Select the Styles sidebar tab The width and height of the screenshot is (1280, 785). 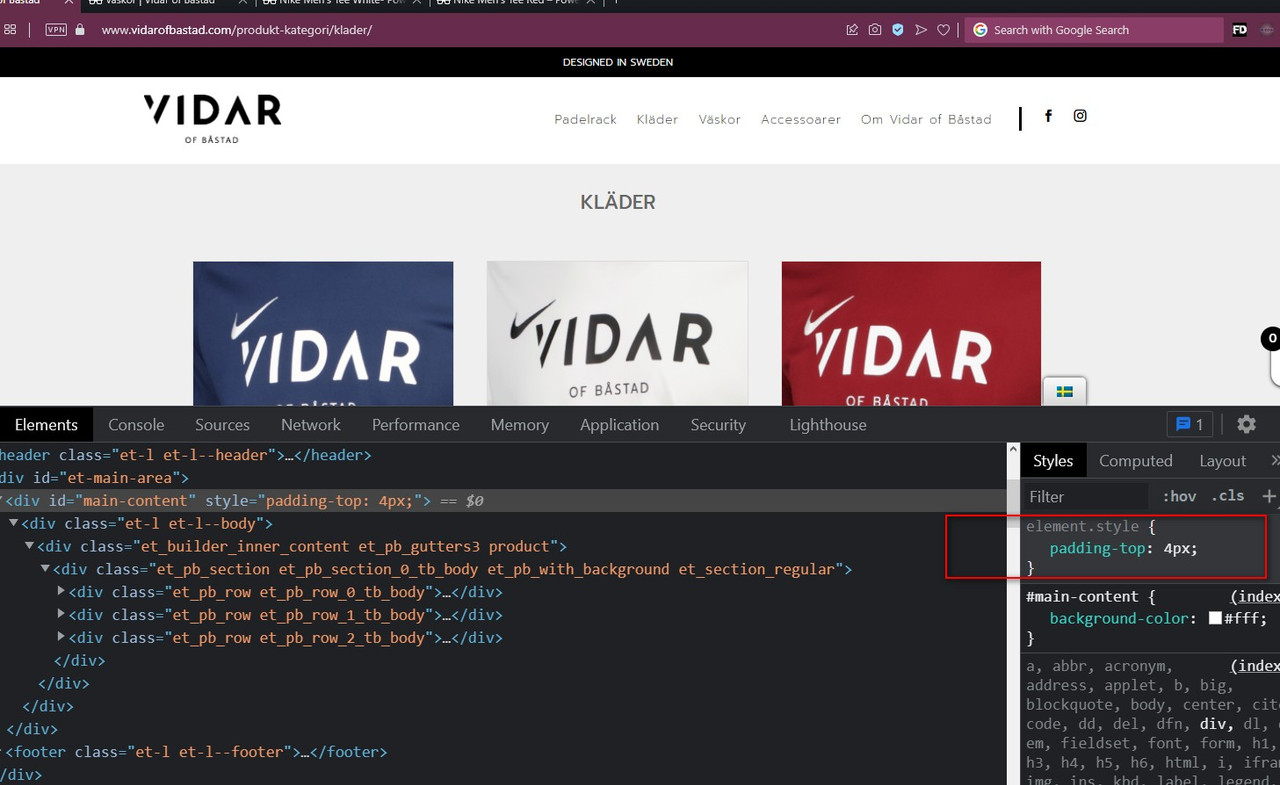tap(1053, 460)
